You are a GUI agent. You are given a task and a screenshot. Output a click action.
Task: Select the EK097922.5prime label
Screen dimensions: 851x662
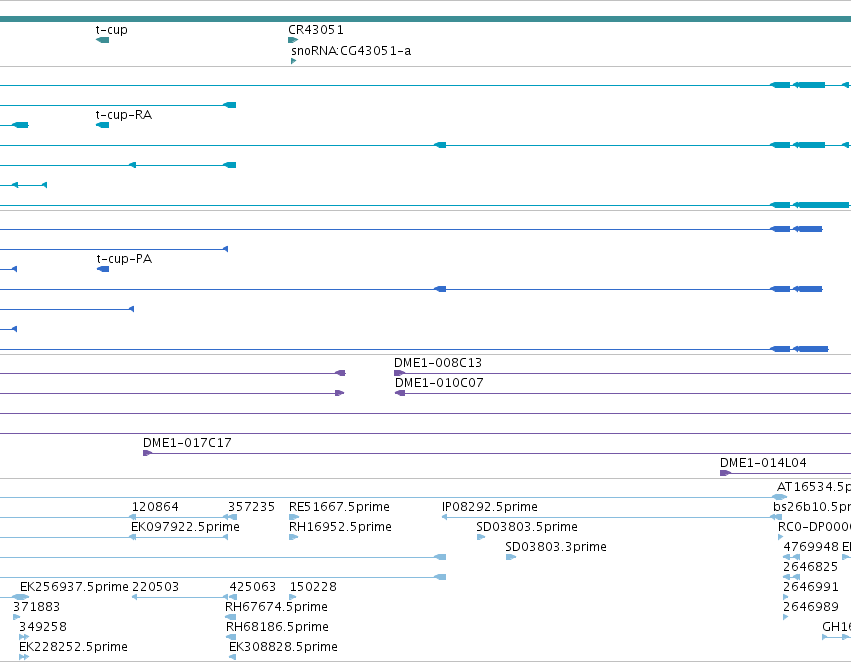pyautogui.click(x=185, y=527)
